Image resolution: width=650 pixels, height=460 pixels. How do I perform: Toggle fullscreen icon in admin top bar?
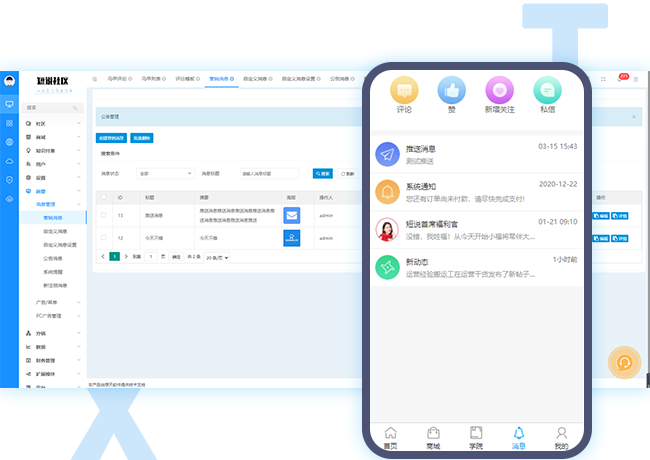coord(603,79)
